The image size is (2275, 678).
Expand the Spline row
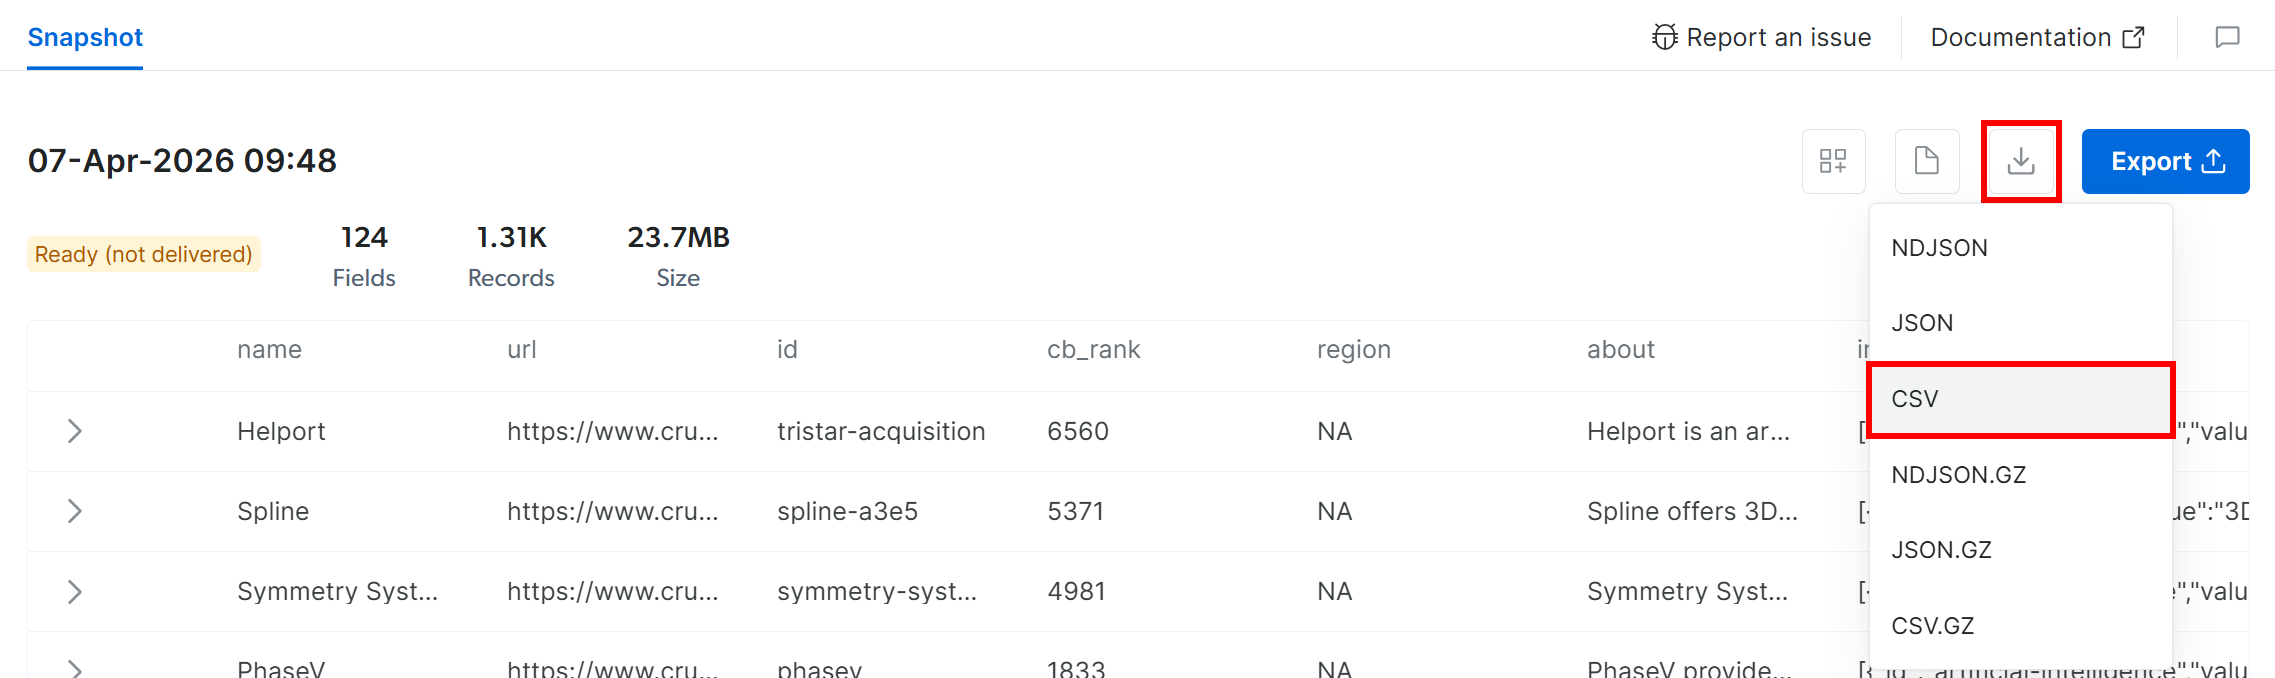[x=74, y=511]
